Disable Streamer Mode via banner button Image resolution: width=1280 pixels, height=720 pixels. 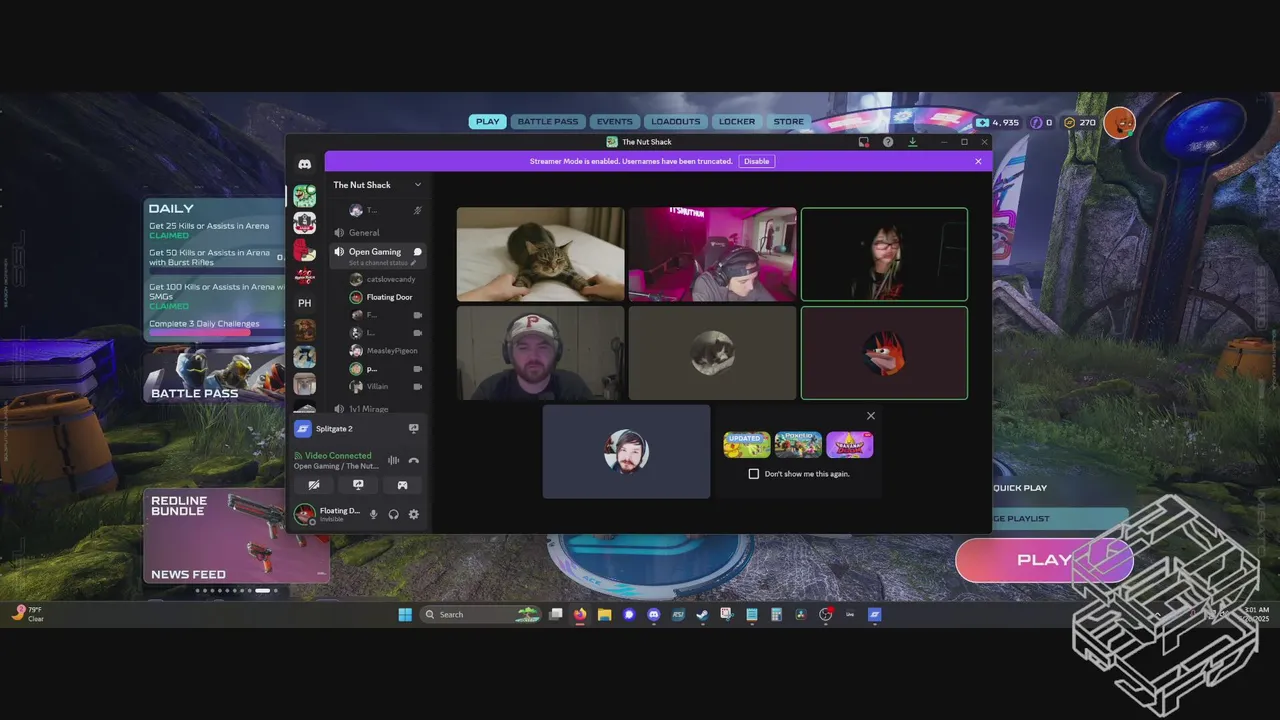pyautogui.click(x=757, y=161)
